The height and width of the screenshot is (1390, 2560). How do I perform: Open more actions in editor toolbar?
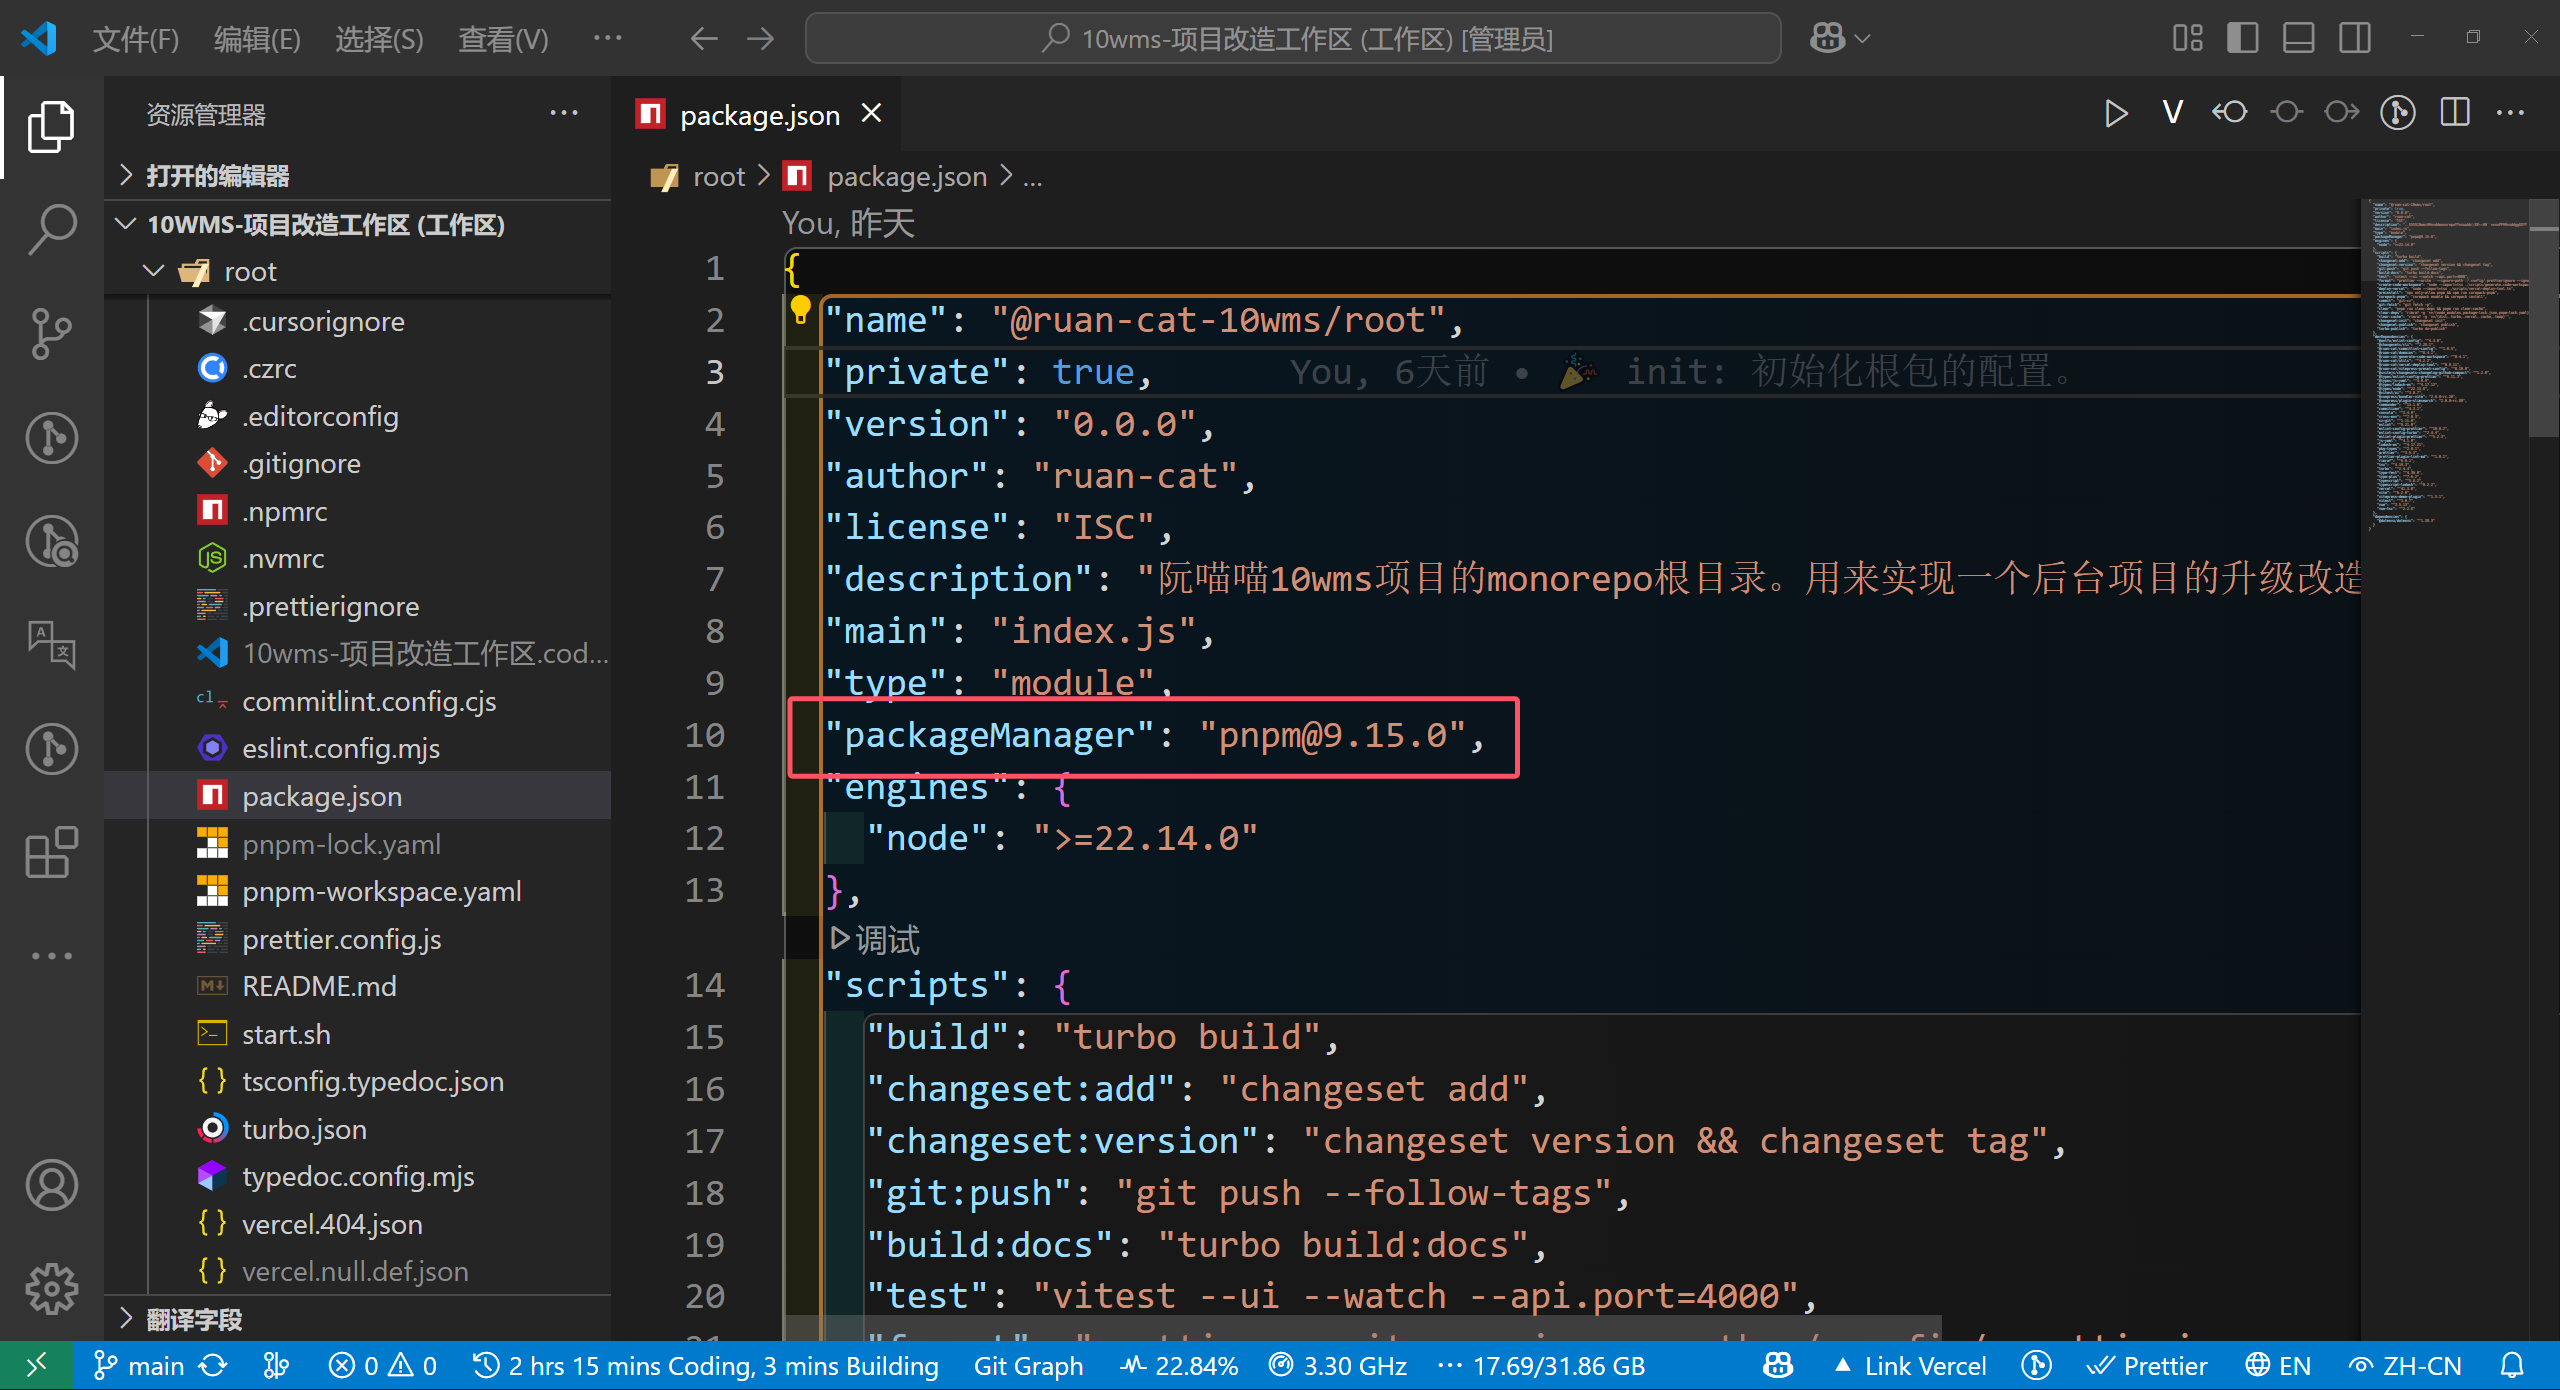2510,113
